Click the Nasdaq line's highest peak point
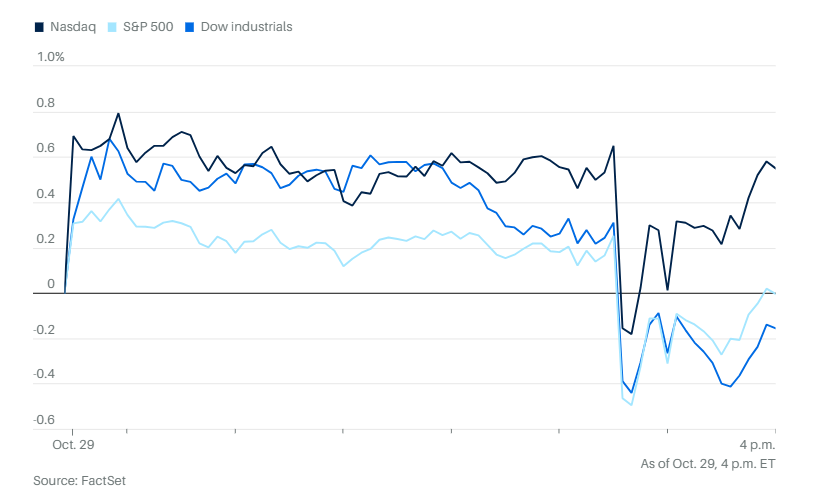The image size is (819, 495). click(118, 113)
